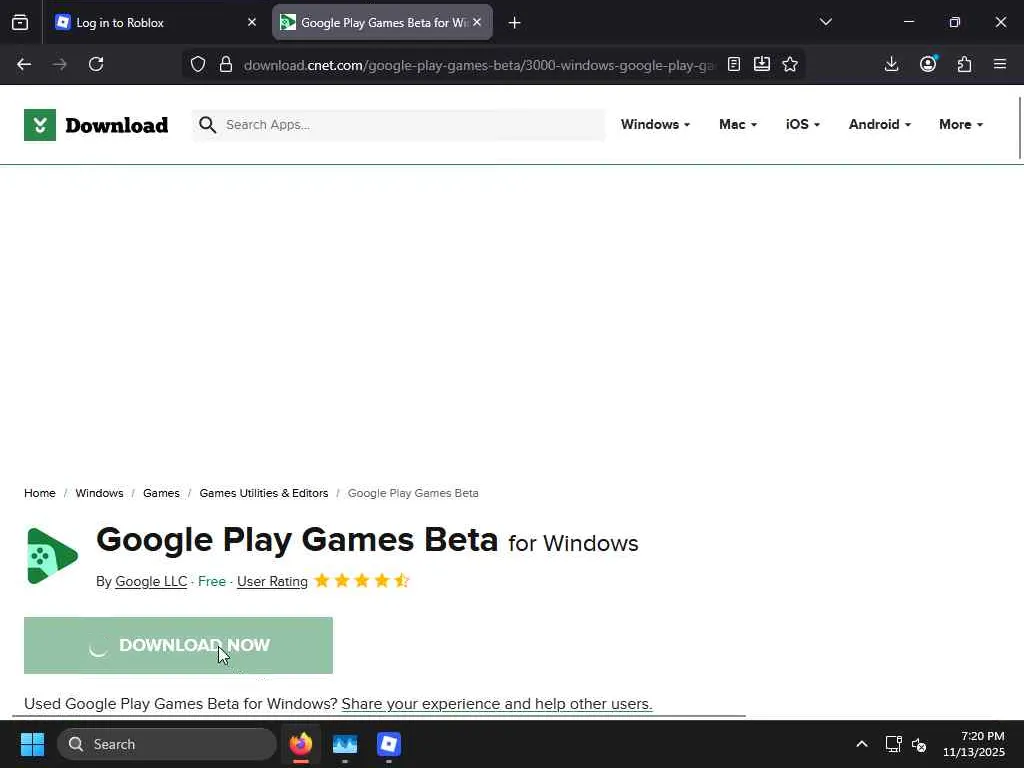Click the Free price label
Viewport: 1024px width, 768px height.
[212, 581]
